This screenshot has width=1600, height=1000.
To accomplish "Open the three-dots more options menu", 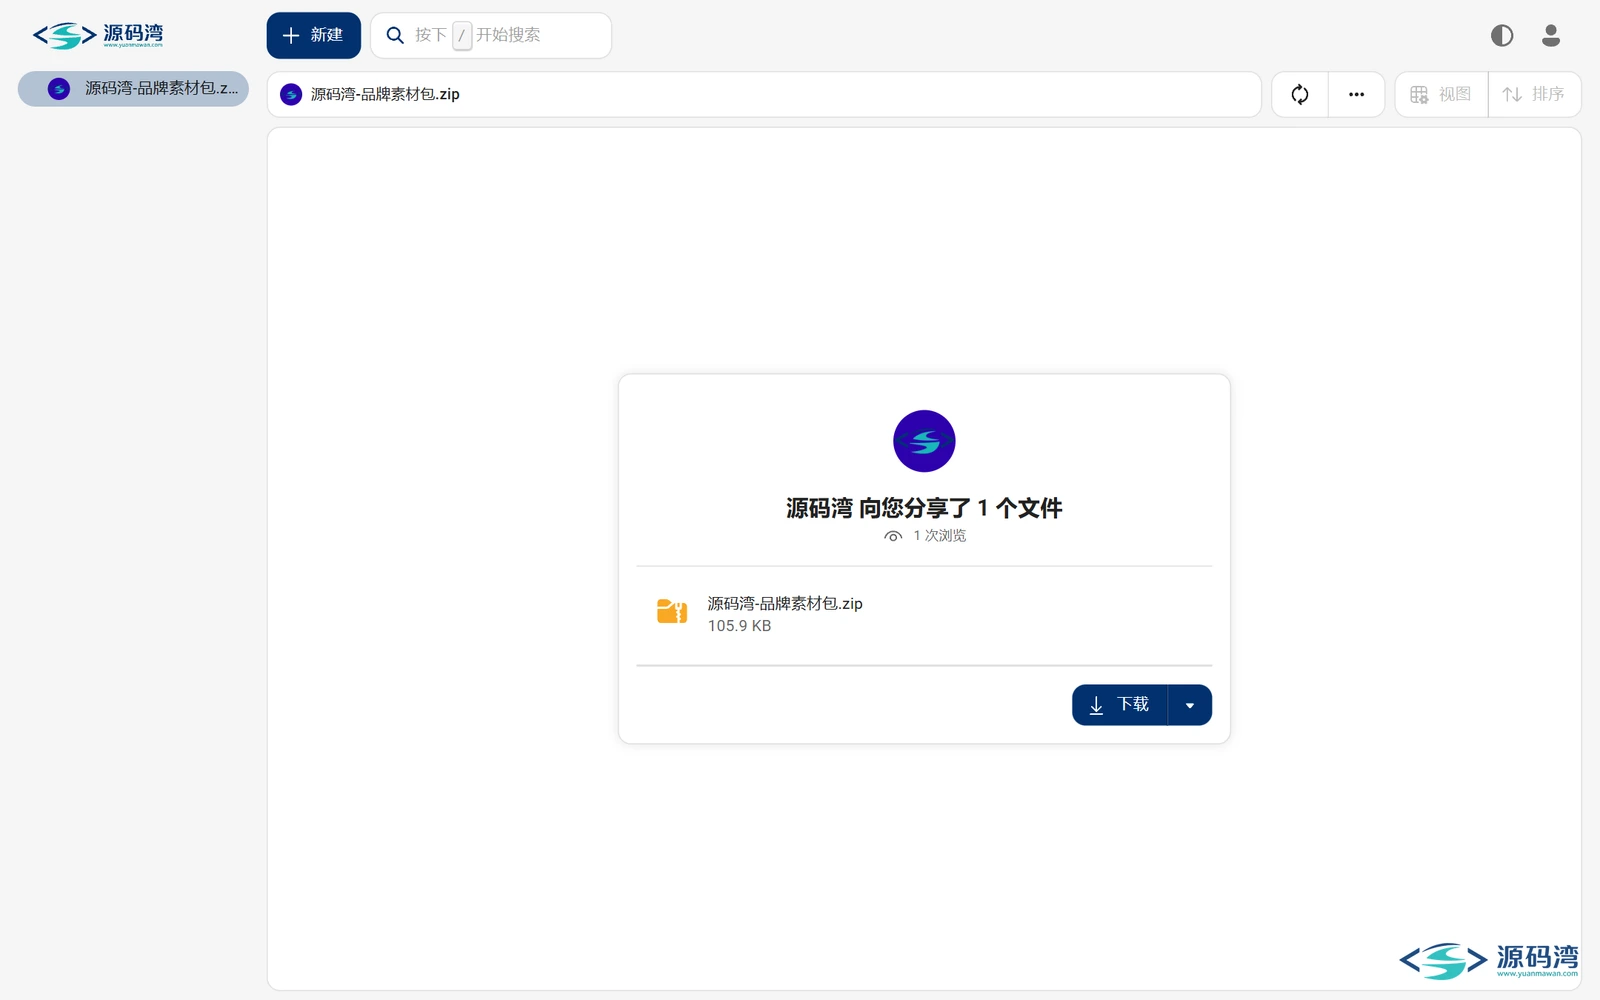I will pyautogui.click(x=1356, y=94).
